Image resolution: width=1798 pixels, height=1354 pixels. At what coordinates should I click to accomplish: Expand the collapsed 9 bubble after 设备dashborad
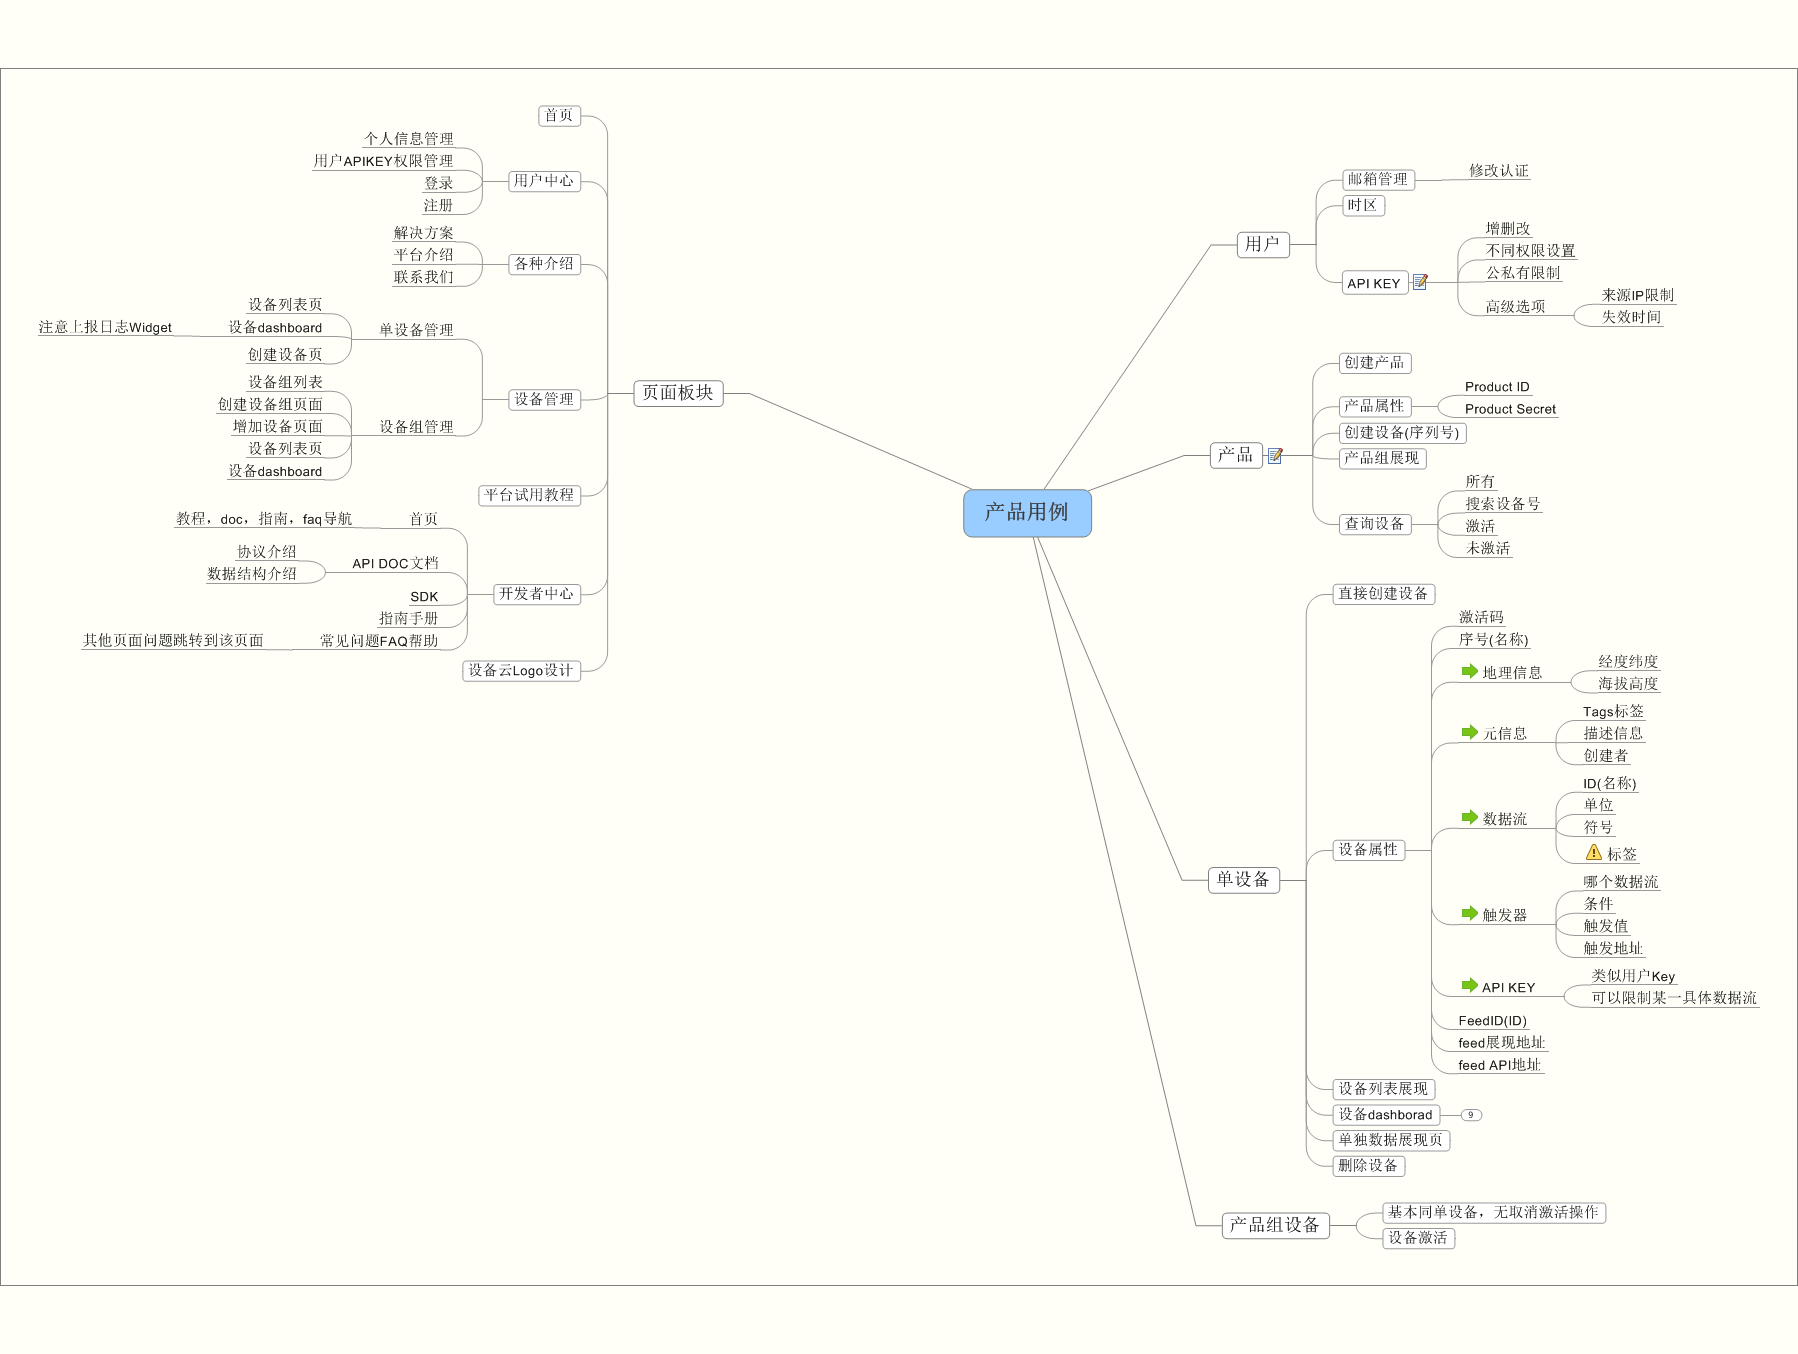coord(1471,1115)
